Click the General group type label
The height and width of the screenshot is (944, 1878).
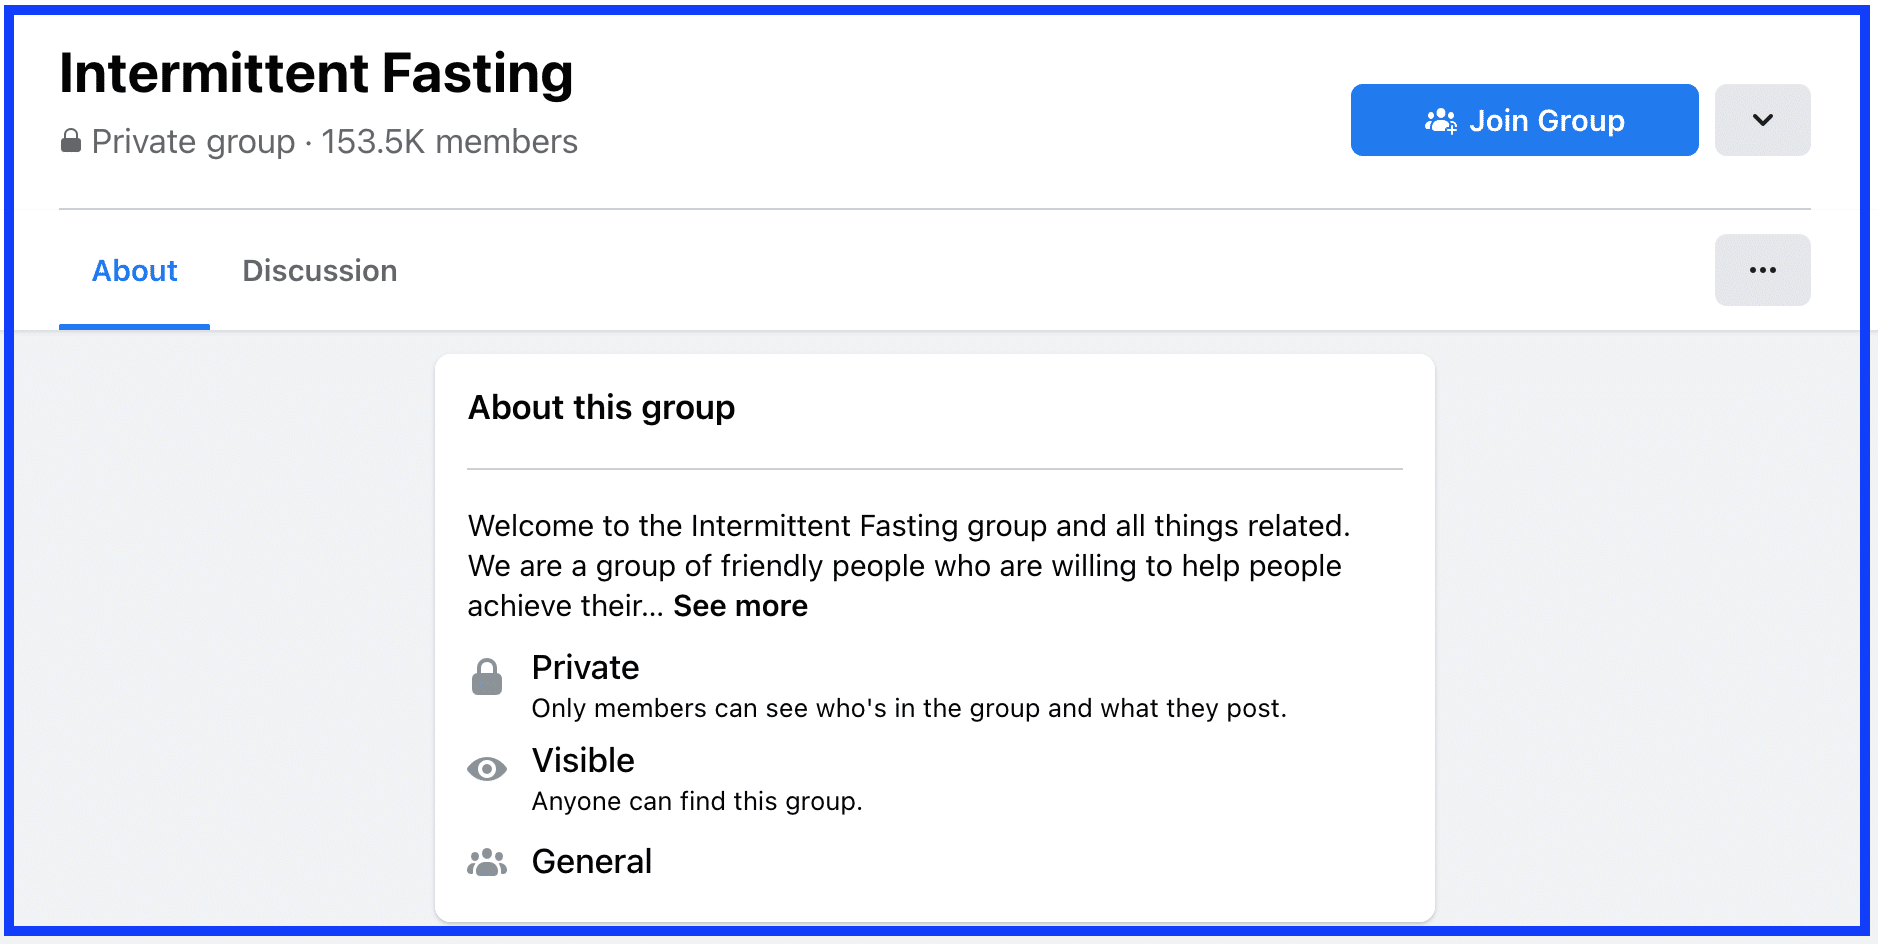coord(591,861)
